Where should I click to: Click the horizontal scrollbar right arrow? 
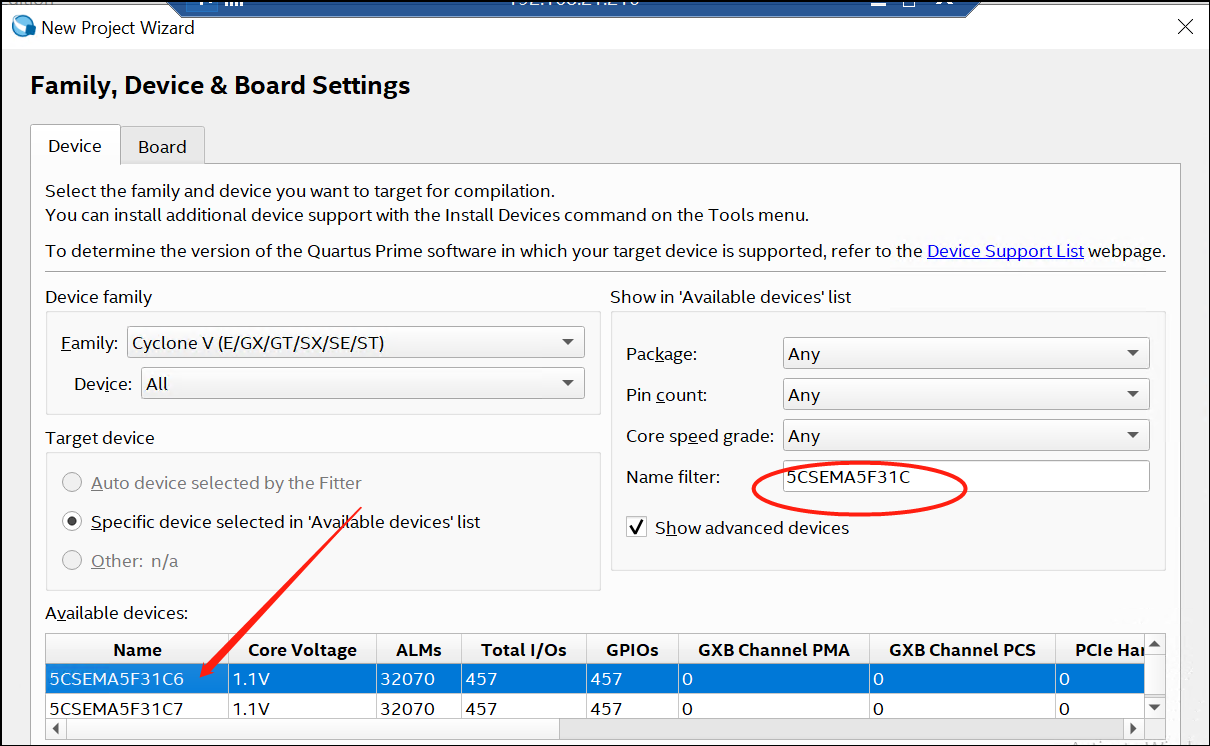coord(1133,729)
